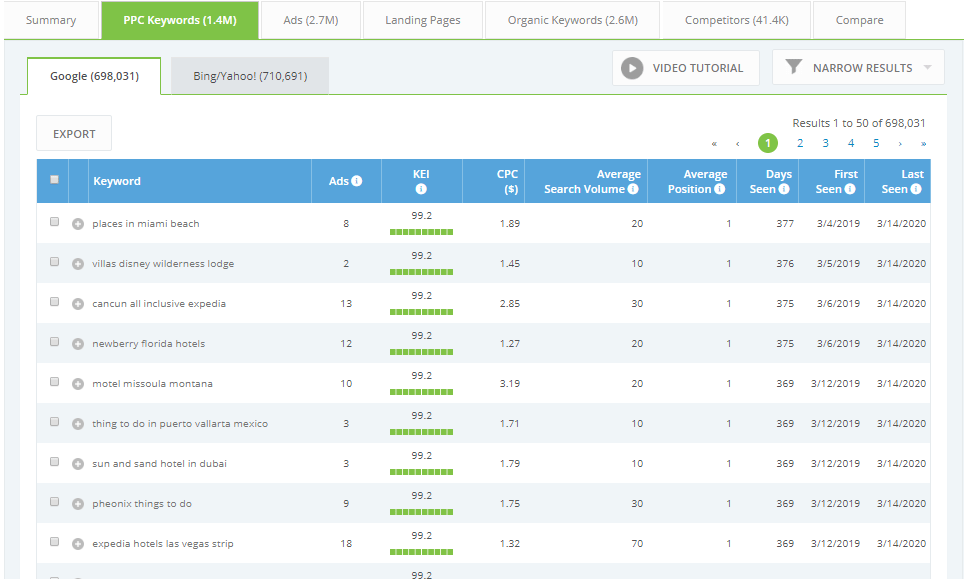Expand the villas disney wilderness lodge row
The image size is (965, 579).
pos(78,264)
